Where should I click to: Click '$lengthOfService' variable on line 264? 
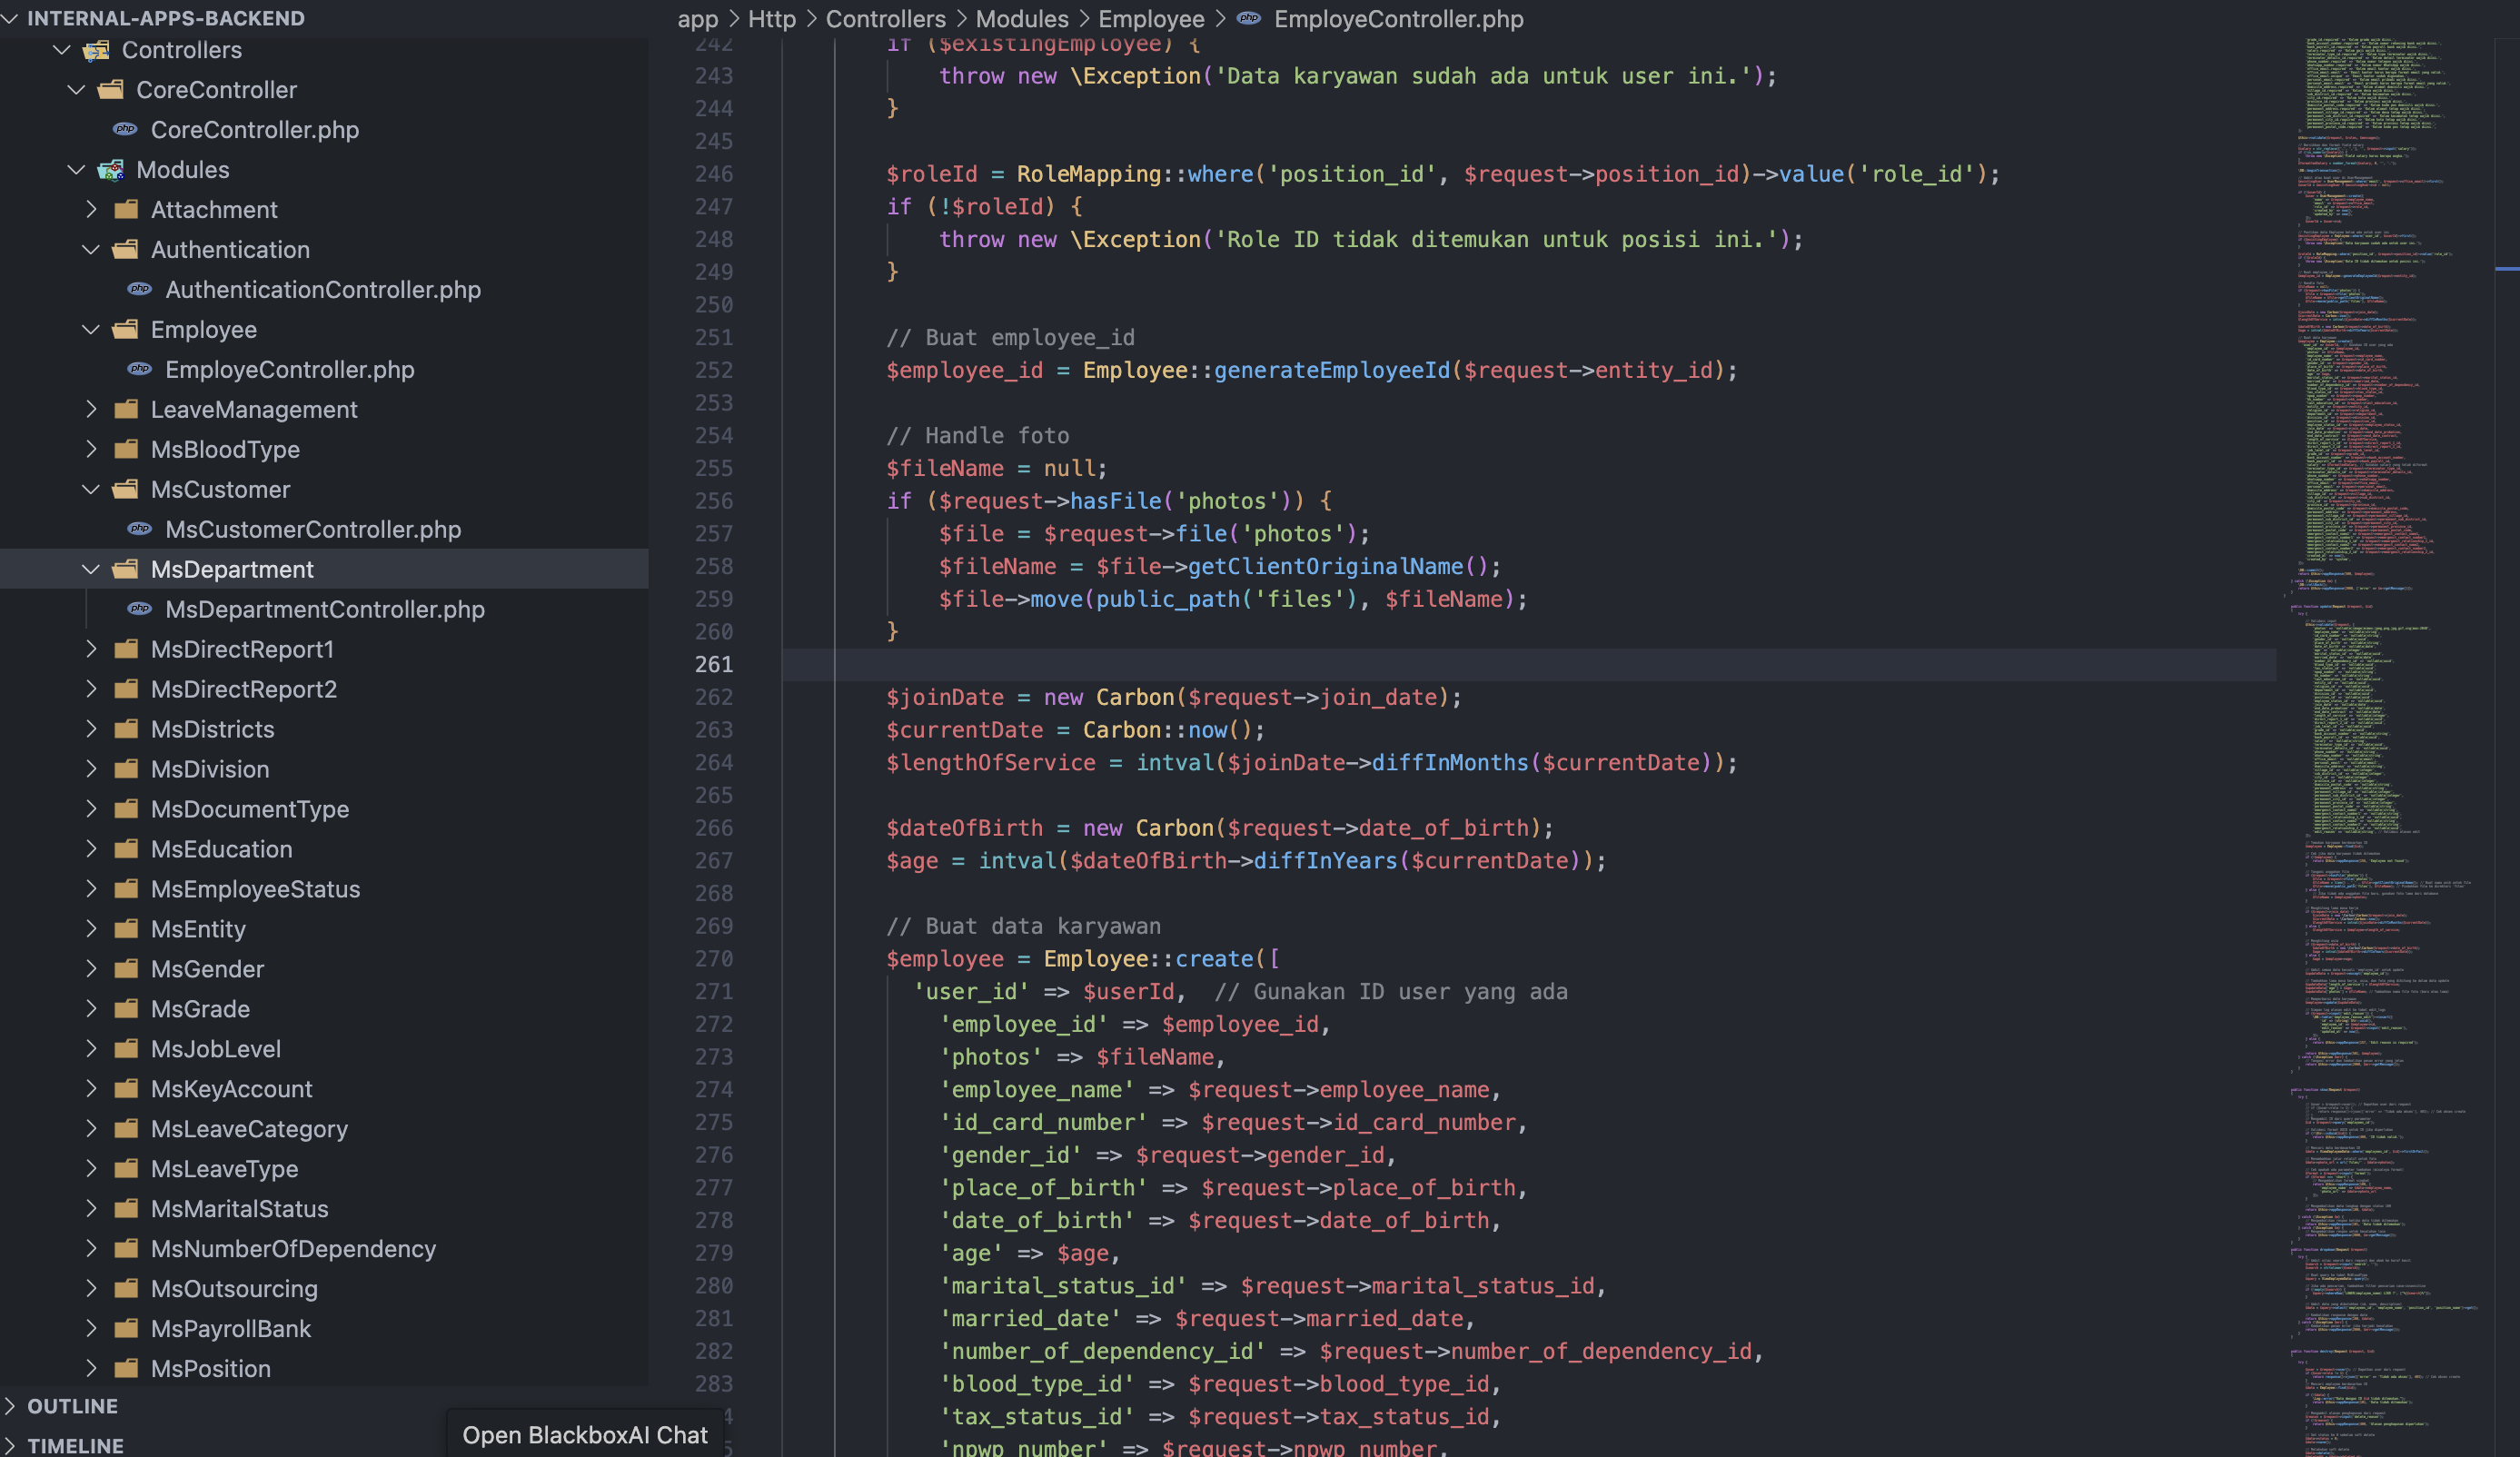tap(990, 763)
